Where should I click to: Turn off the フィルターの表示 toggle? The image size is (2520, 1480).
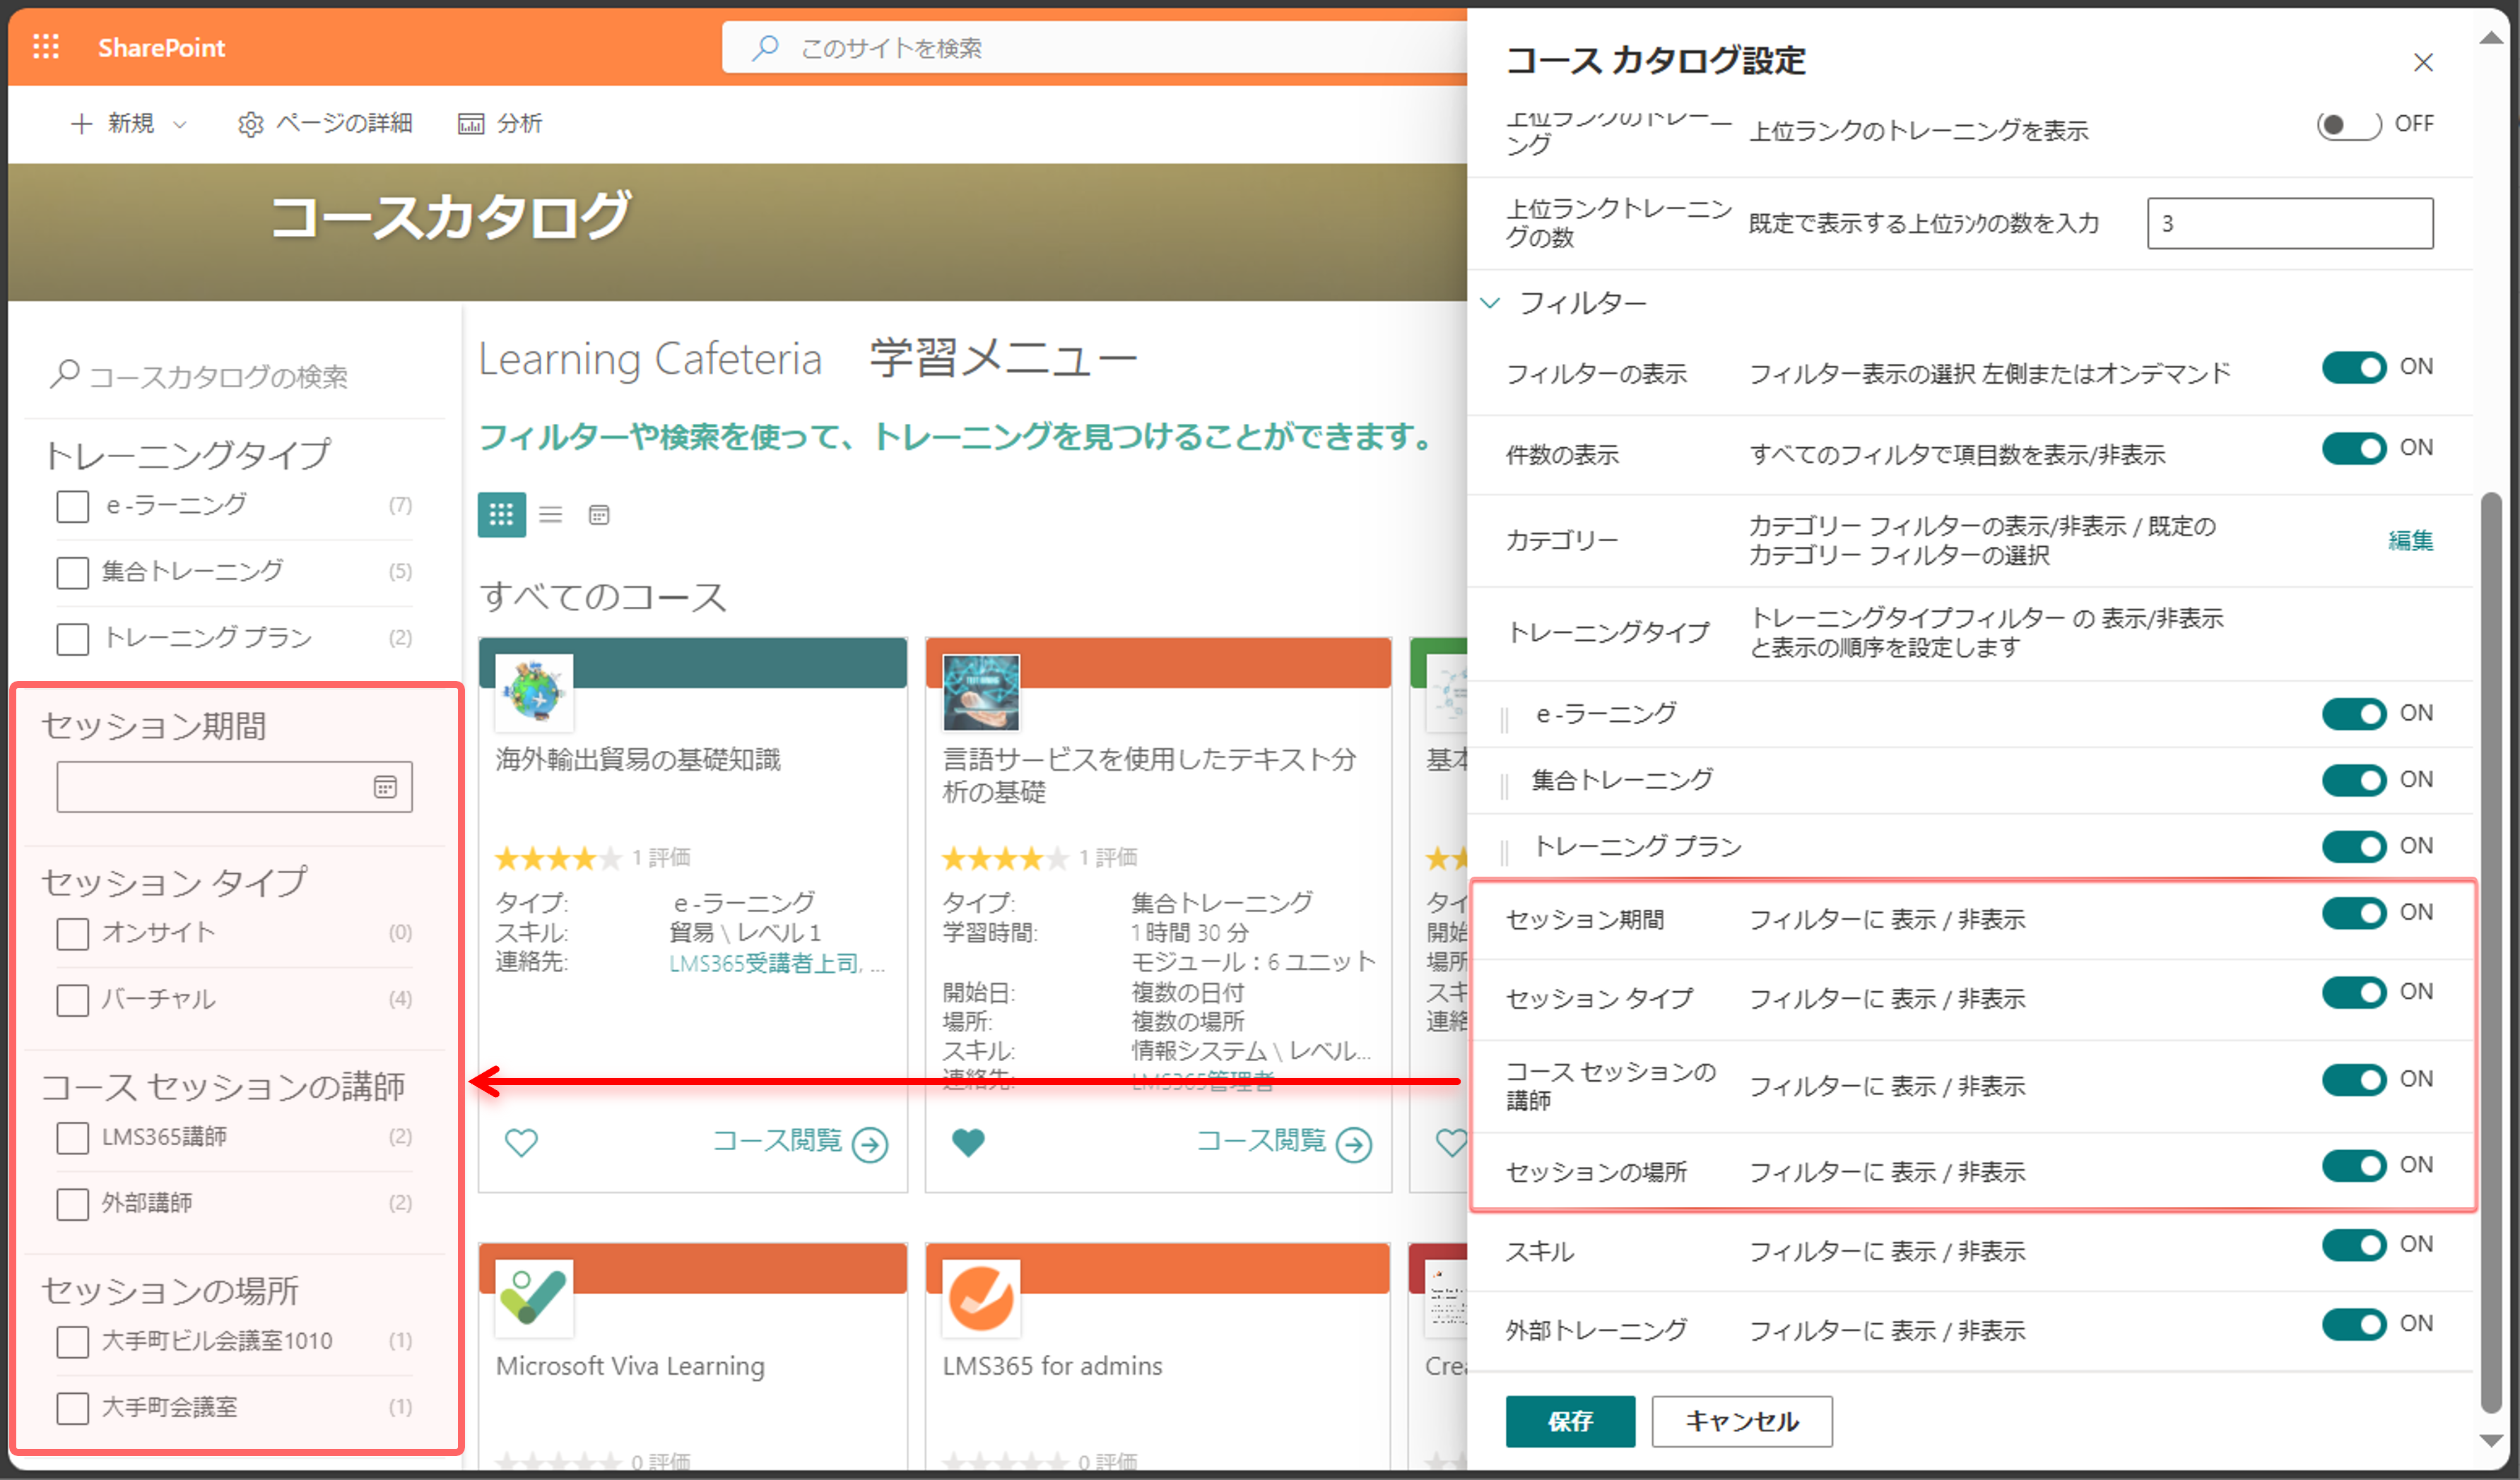coord(2354,367)
